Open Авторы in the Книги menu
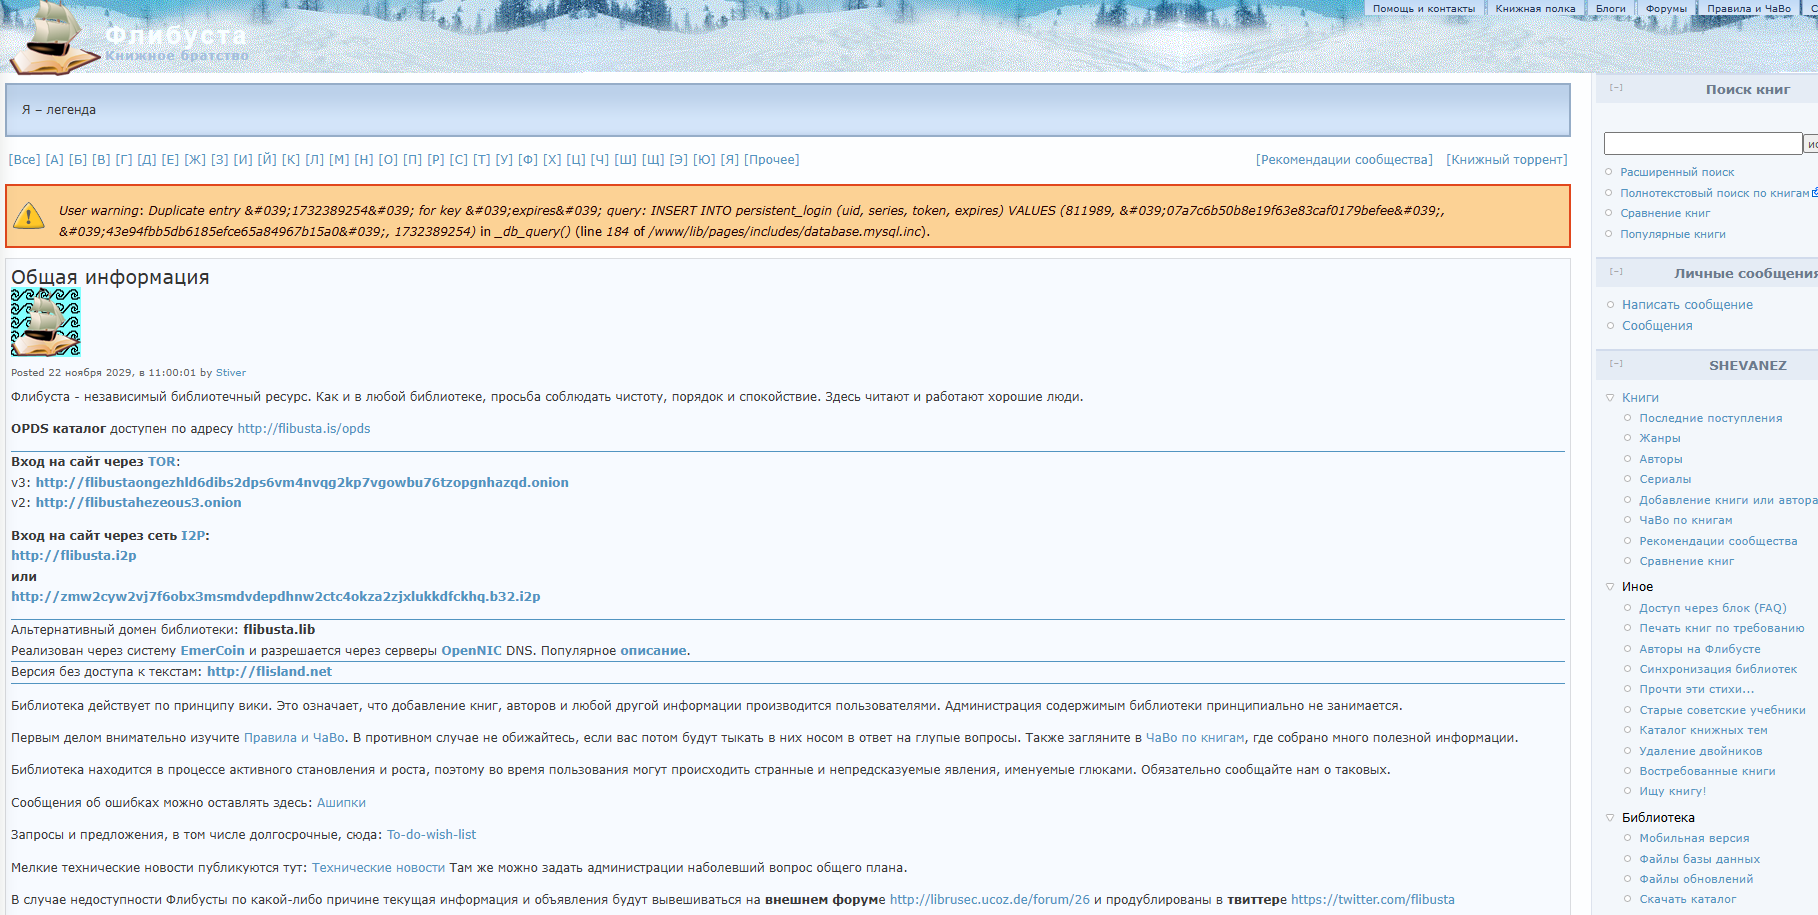Image resolution: width=1818 pixels, height=915 pixels. (1661, 459)
